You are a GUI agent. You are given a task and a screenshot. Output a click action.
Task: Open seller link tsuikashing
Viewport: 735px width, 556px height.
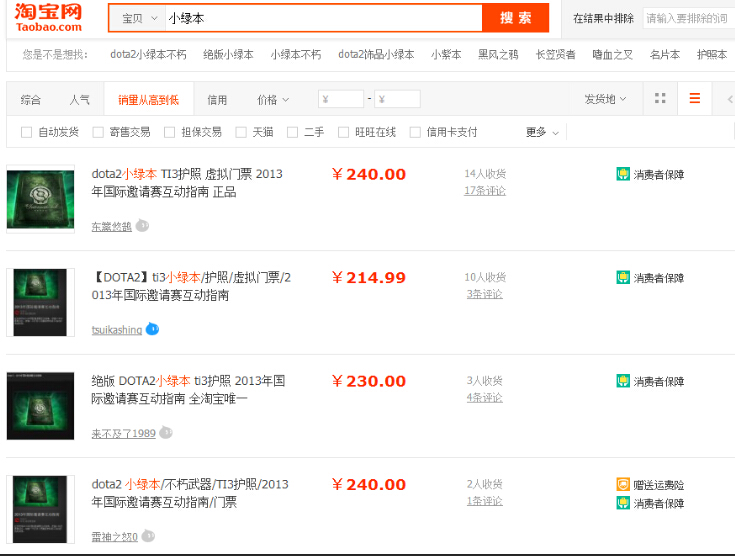point(117,330)
